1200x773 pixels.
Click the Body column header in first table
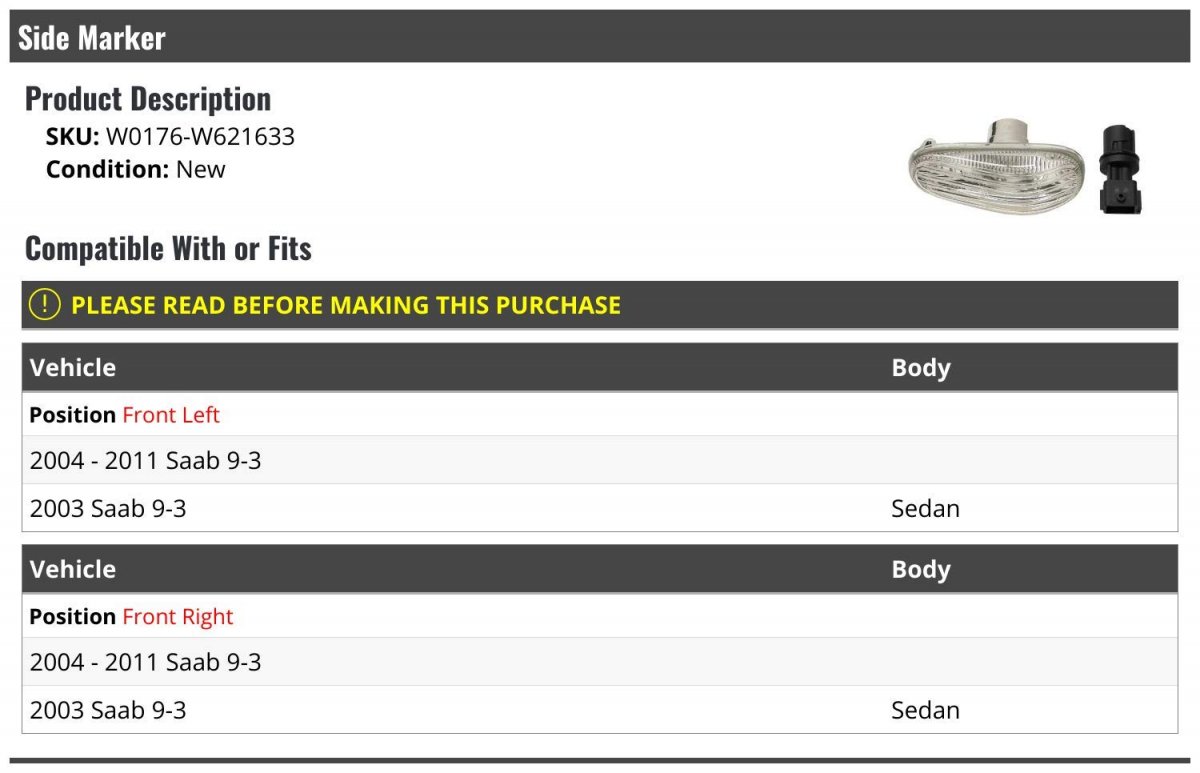pyautogui.click(x=921, y=367)
